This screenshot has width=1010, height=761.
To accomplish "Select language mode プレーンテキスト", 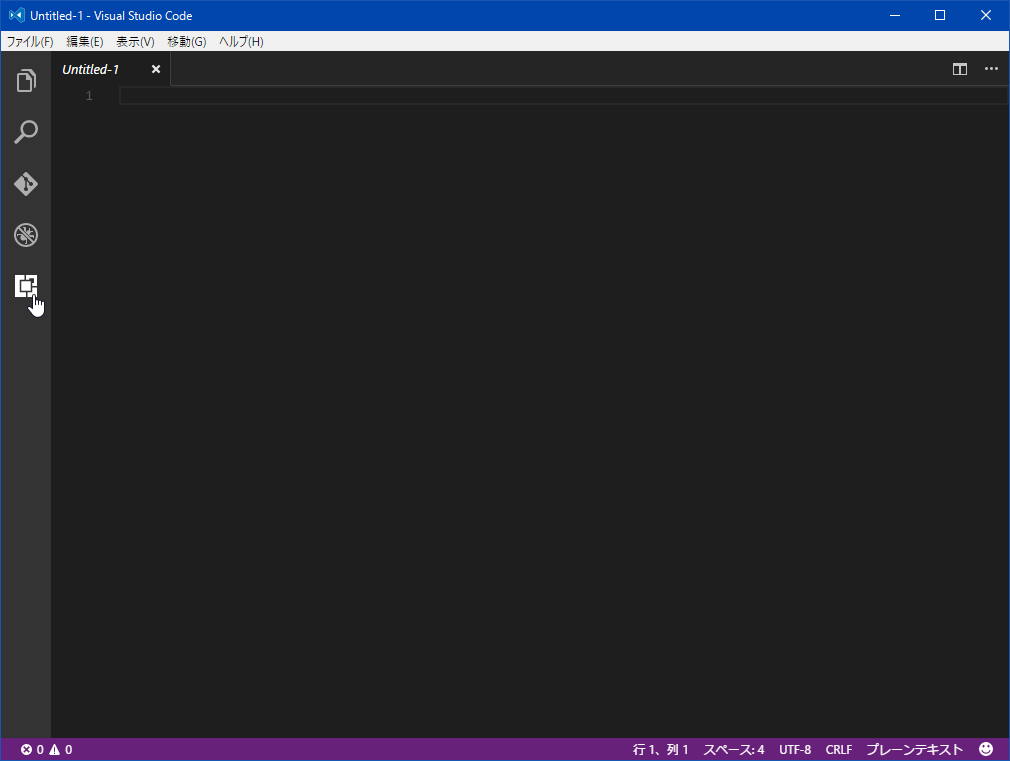I will point(914,749).
